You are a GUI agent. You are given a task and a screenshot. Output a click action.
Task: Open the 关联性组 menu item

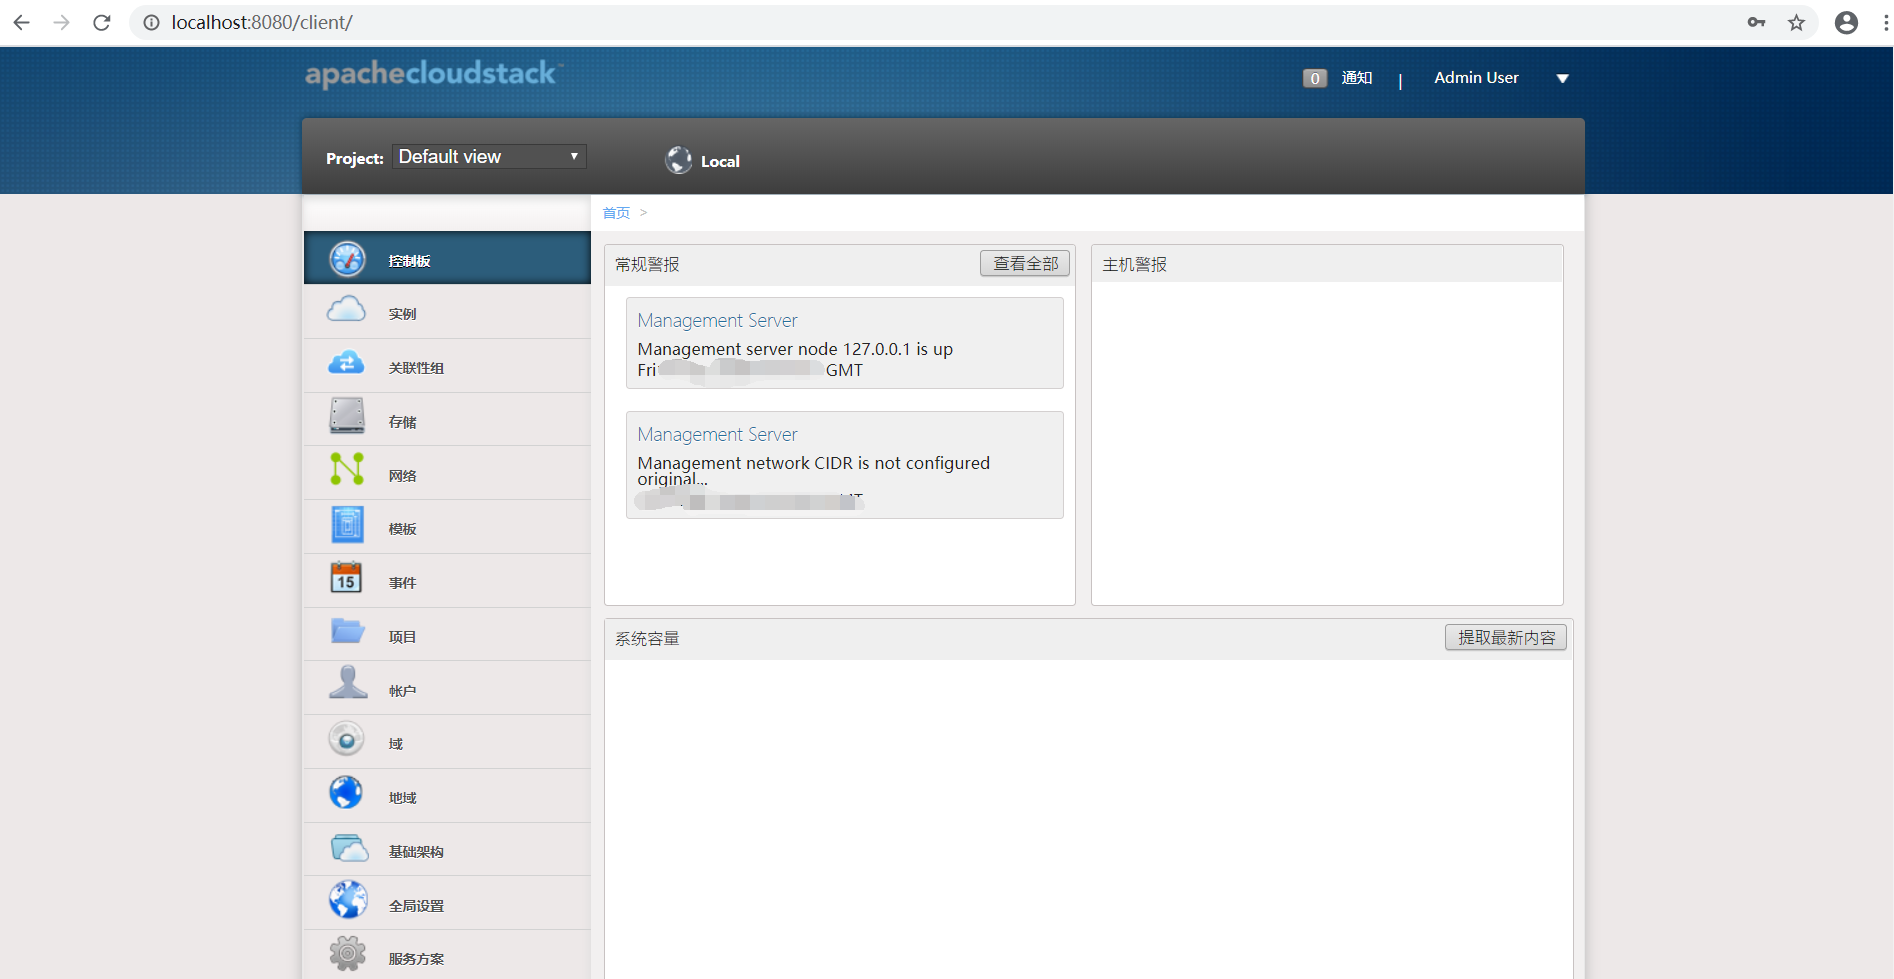[x=447, y=366]
